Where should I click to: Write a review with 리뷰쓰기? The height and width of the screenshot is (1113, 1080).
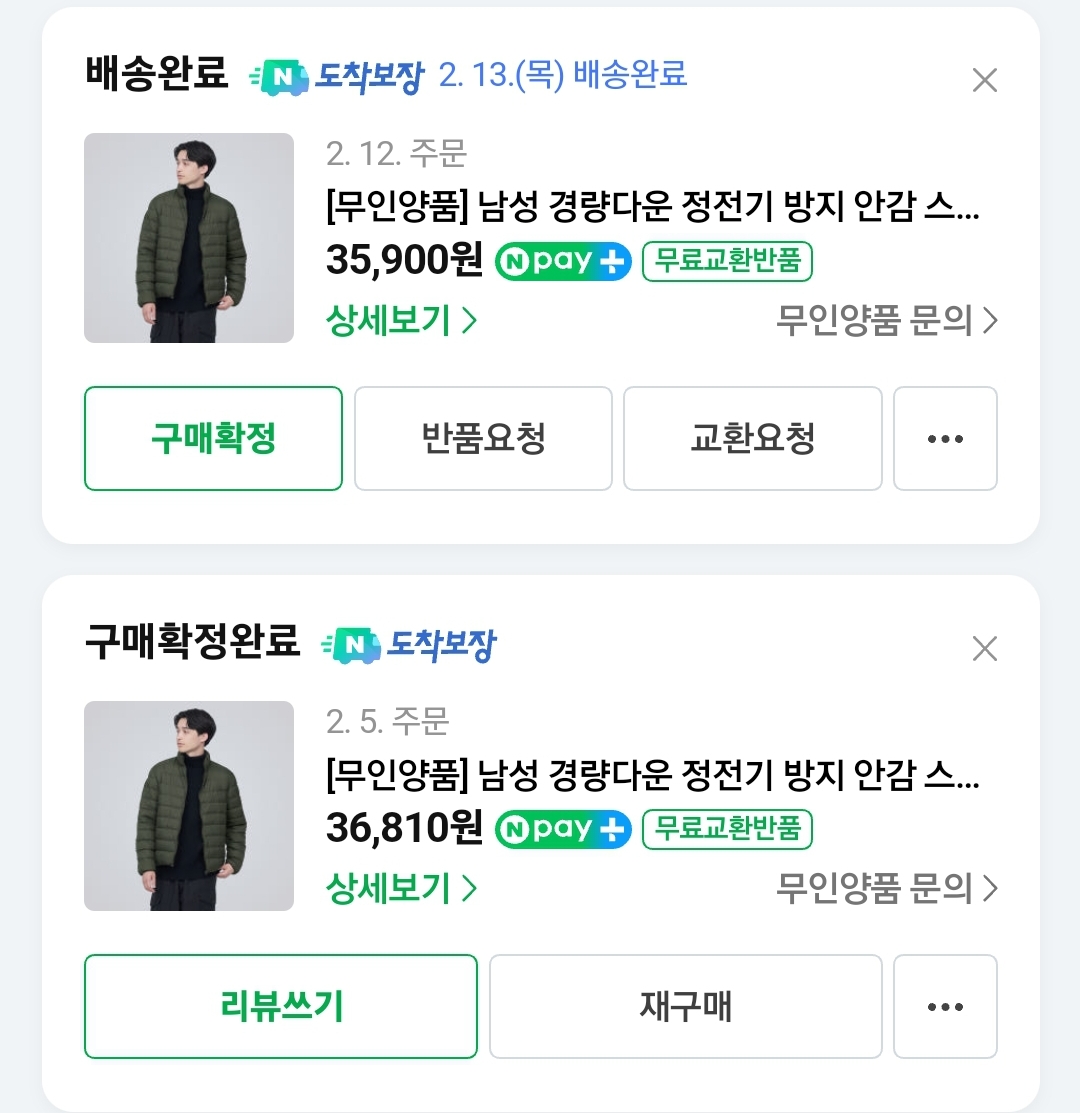281,1007
